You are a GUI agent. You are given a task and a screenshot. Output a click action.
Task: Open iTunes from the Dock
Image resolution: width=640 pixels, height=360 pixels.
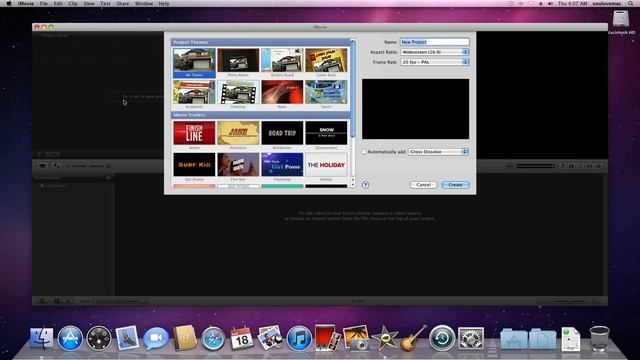(x=299, y=338)
